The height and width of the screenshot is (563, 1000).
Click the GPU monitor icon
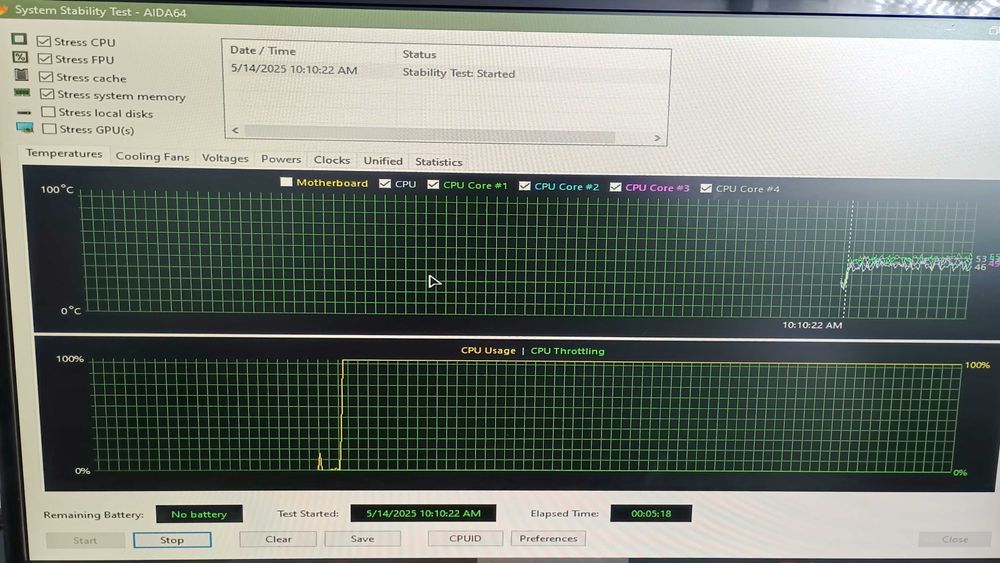pos(25,128)
